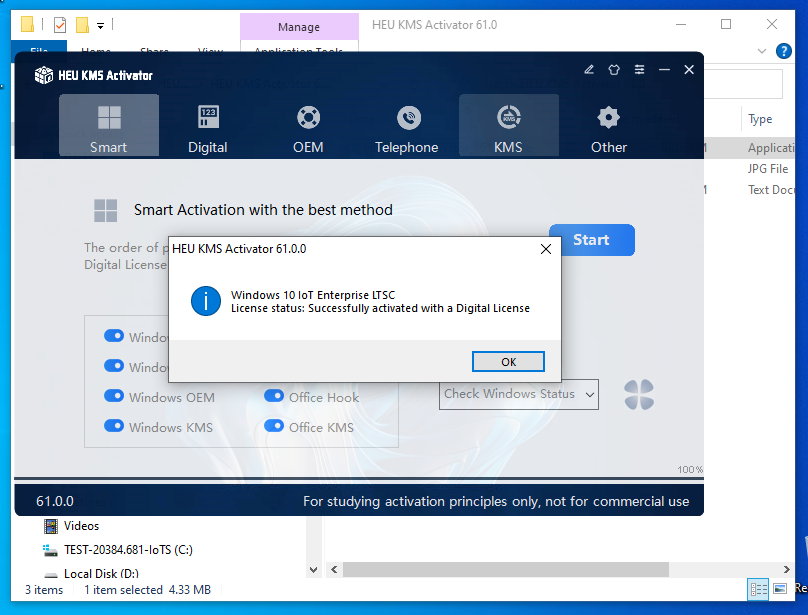The width and height of the screenshot is (808, 615).
Task: Click the Explorer search box
Action: coord(744,84)
